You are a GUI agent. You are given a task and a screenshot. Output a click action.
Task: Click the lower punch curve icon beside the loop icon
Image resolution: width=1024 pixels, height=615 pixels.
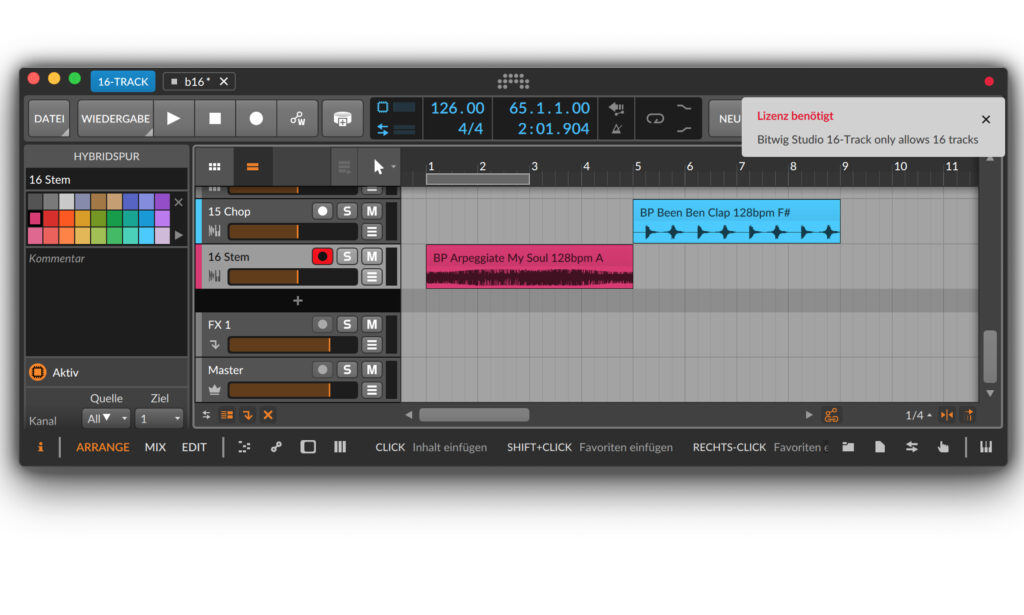pos(684,129)
